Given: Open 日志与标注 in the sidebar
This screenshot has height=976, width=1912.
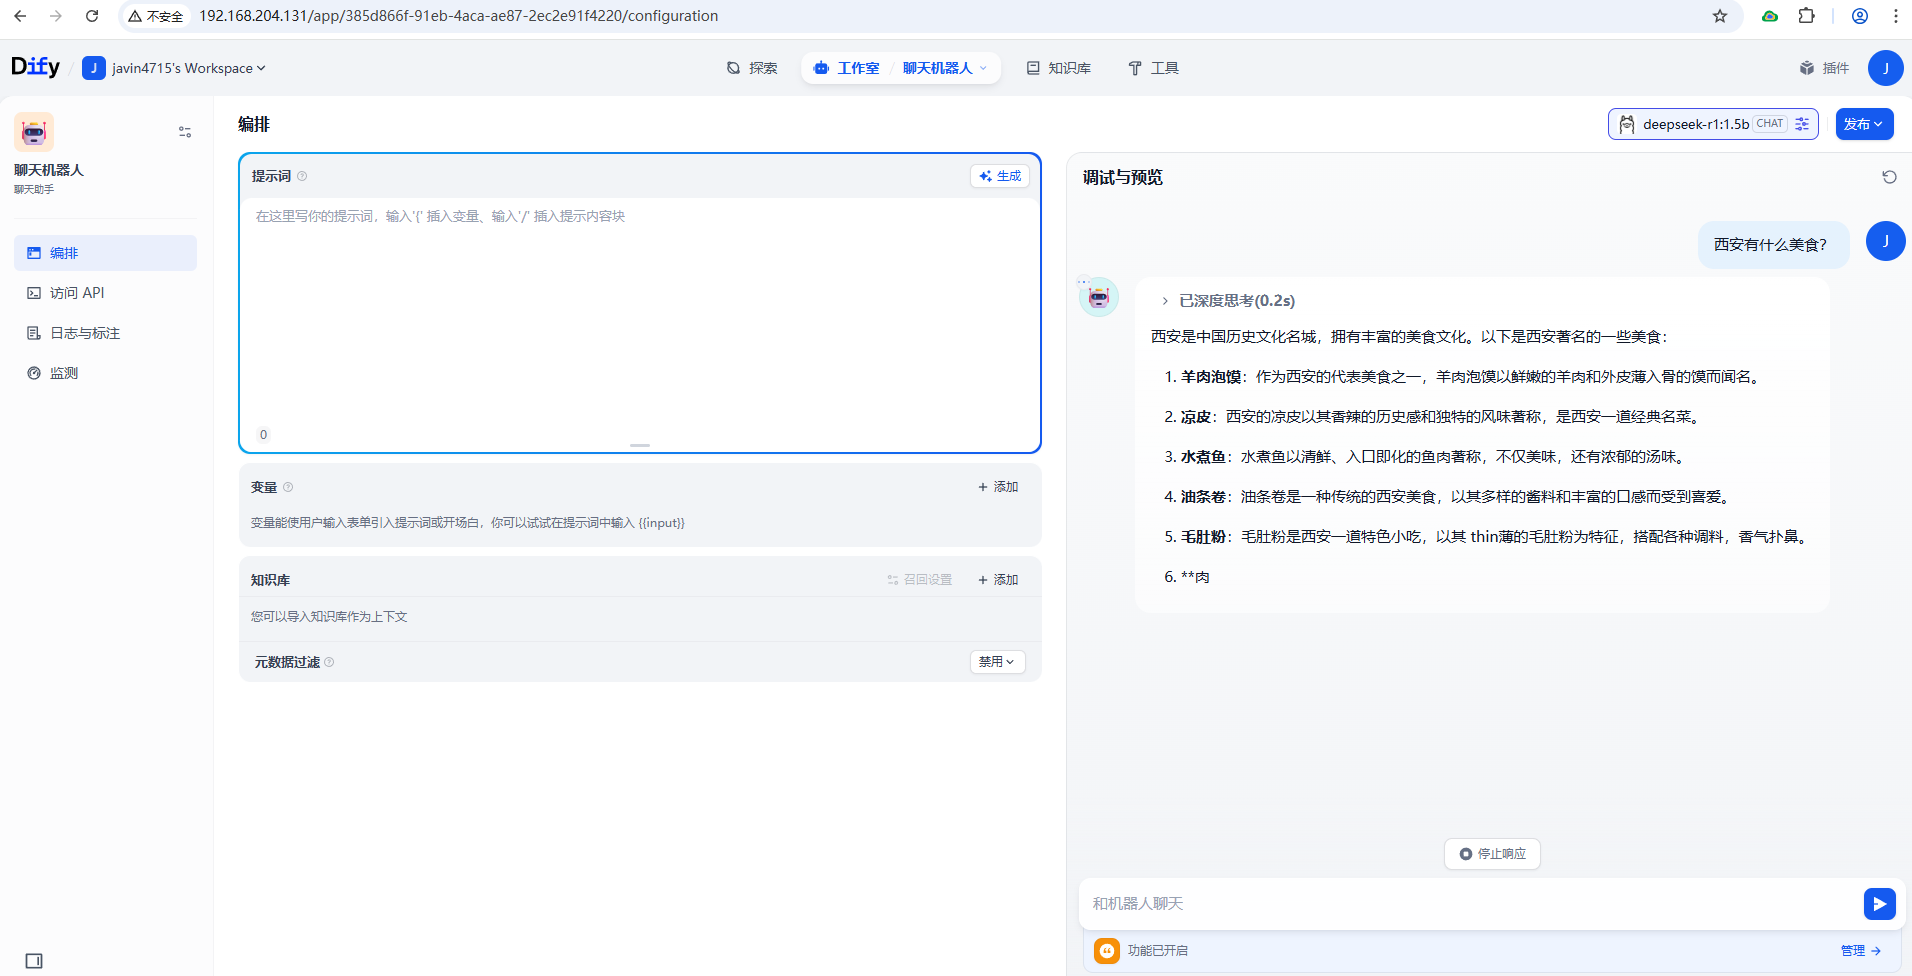Looking at the screenshot, I should point(105,333).
